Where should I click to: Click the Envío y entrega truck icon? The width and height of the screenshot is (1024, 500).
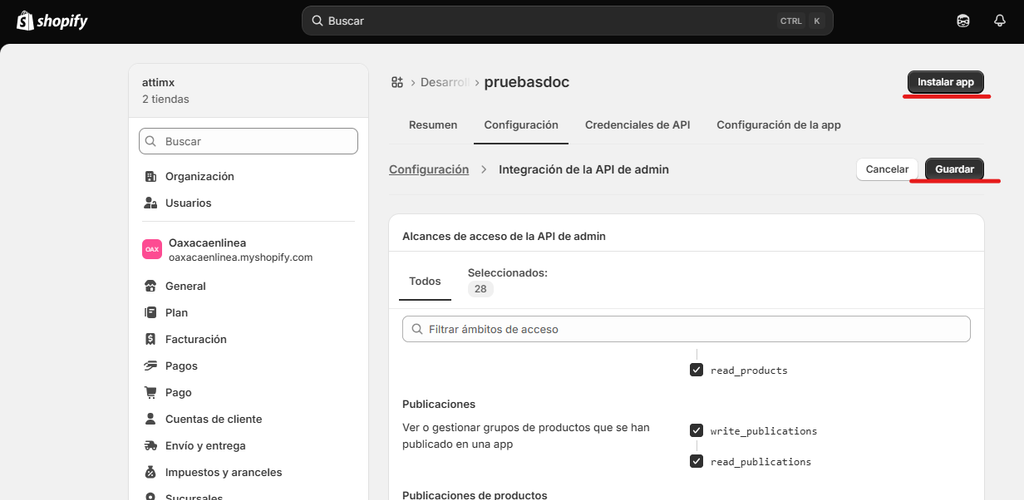[x=150, y=446]
